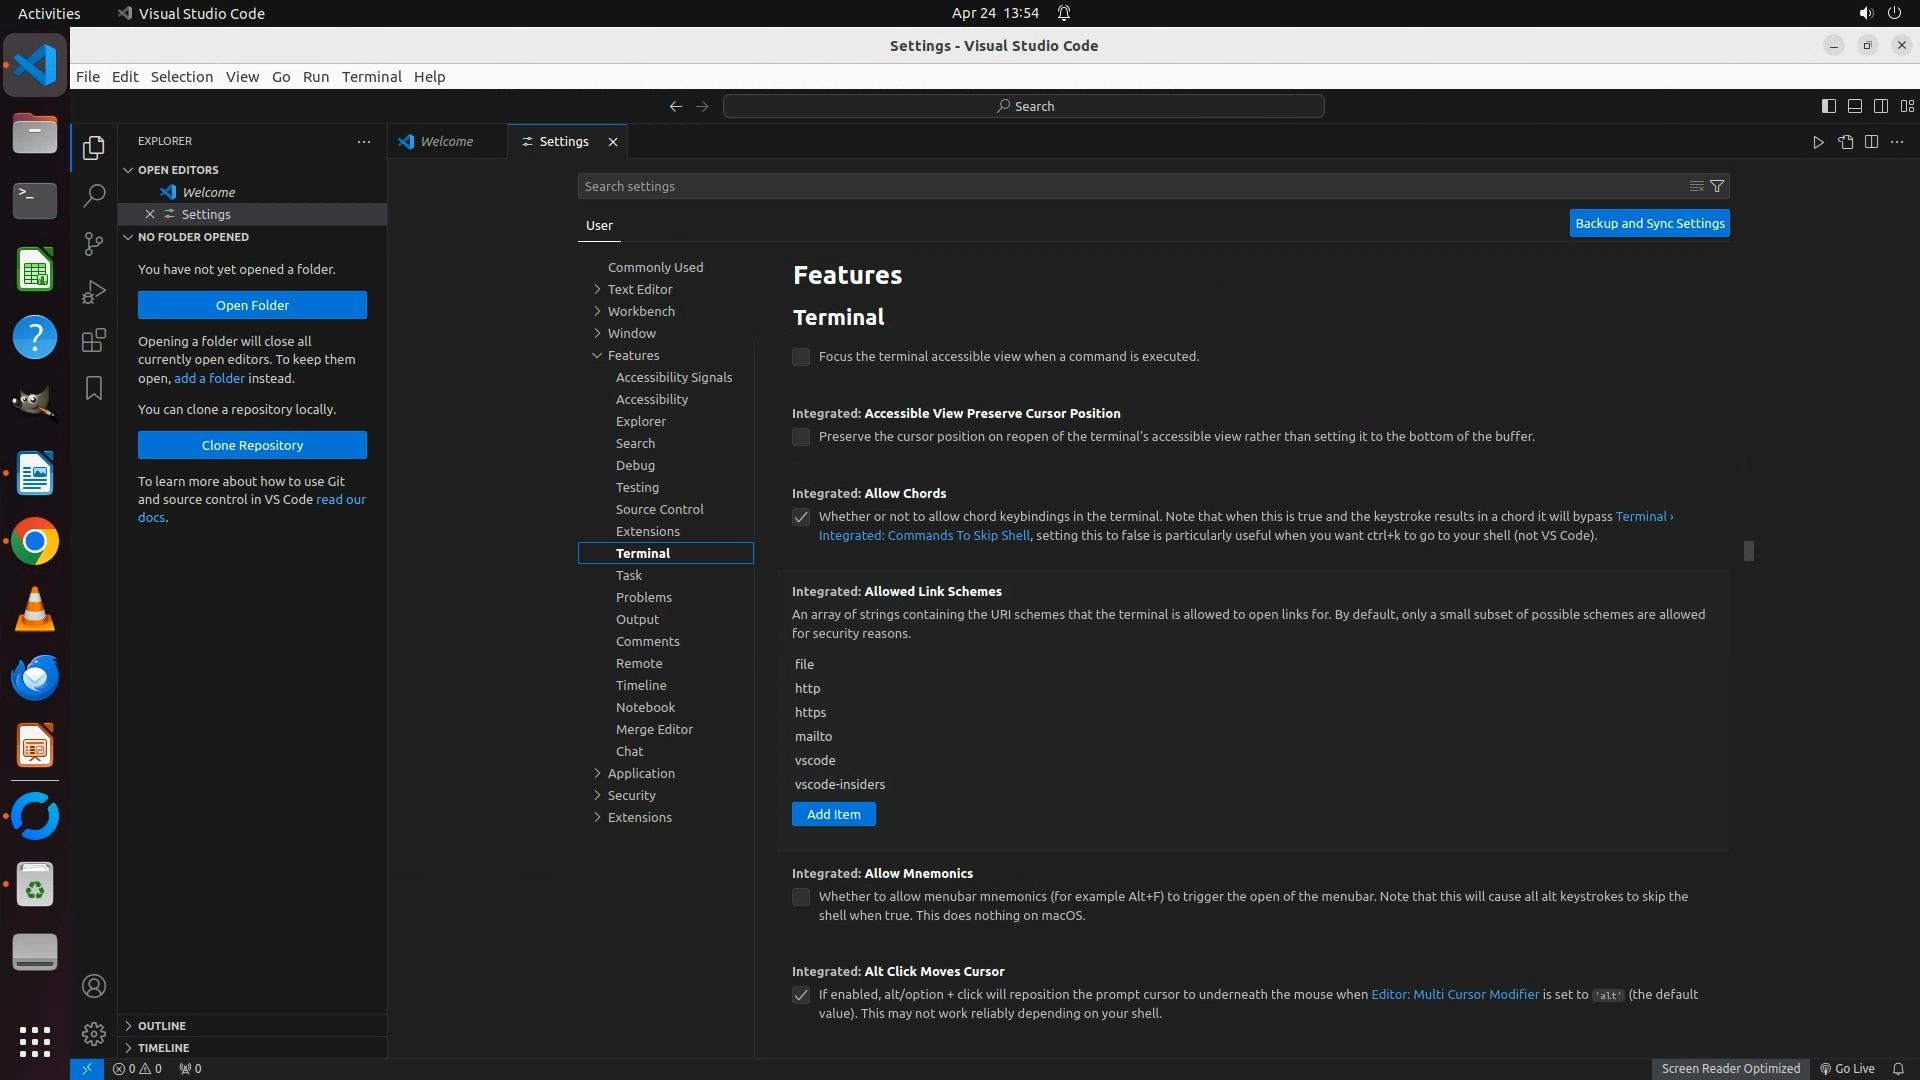Uncheck the Allow Chords checkbox
1920x1080 pixels.
click(801, 517)
